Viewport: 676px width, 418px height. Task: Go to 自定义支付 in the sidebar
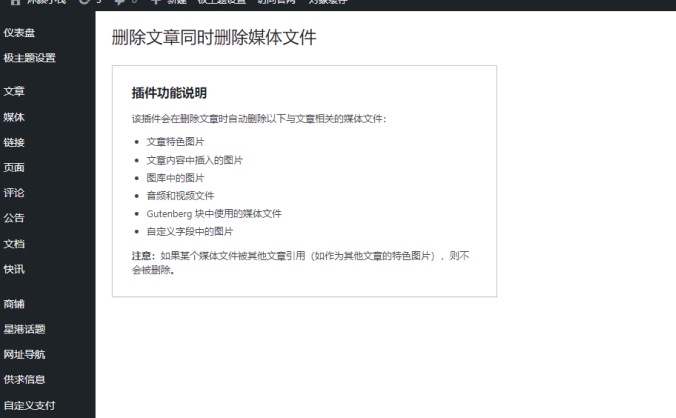pos(29,405)
